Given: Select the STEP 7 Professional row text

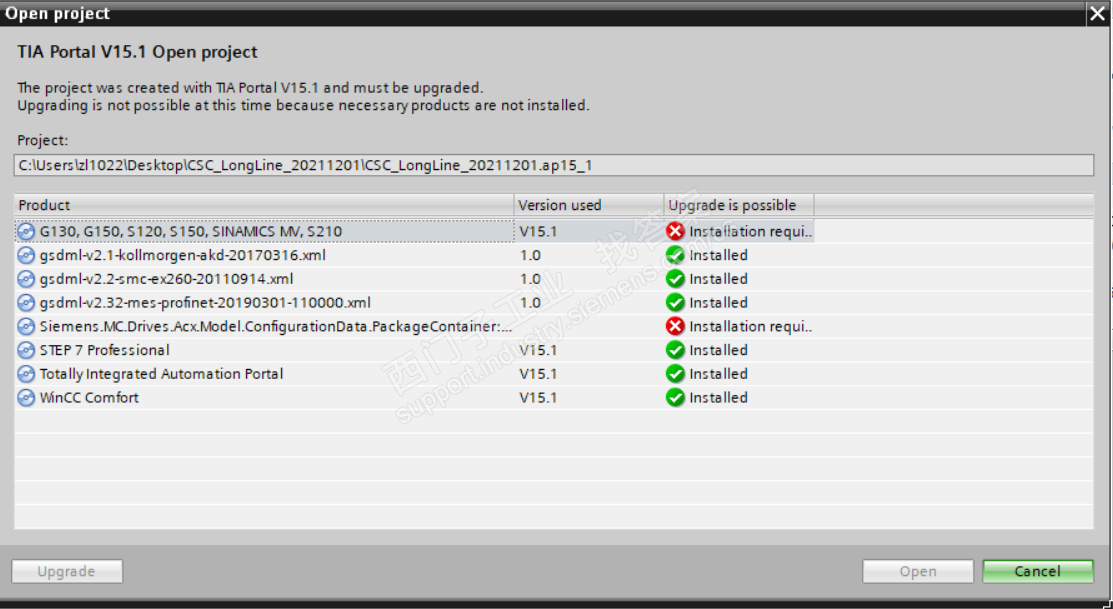Looking at the screenshot, I should pyautogui.click(x=104, y=351).
